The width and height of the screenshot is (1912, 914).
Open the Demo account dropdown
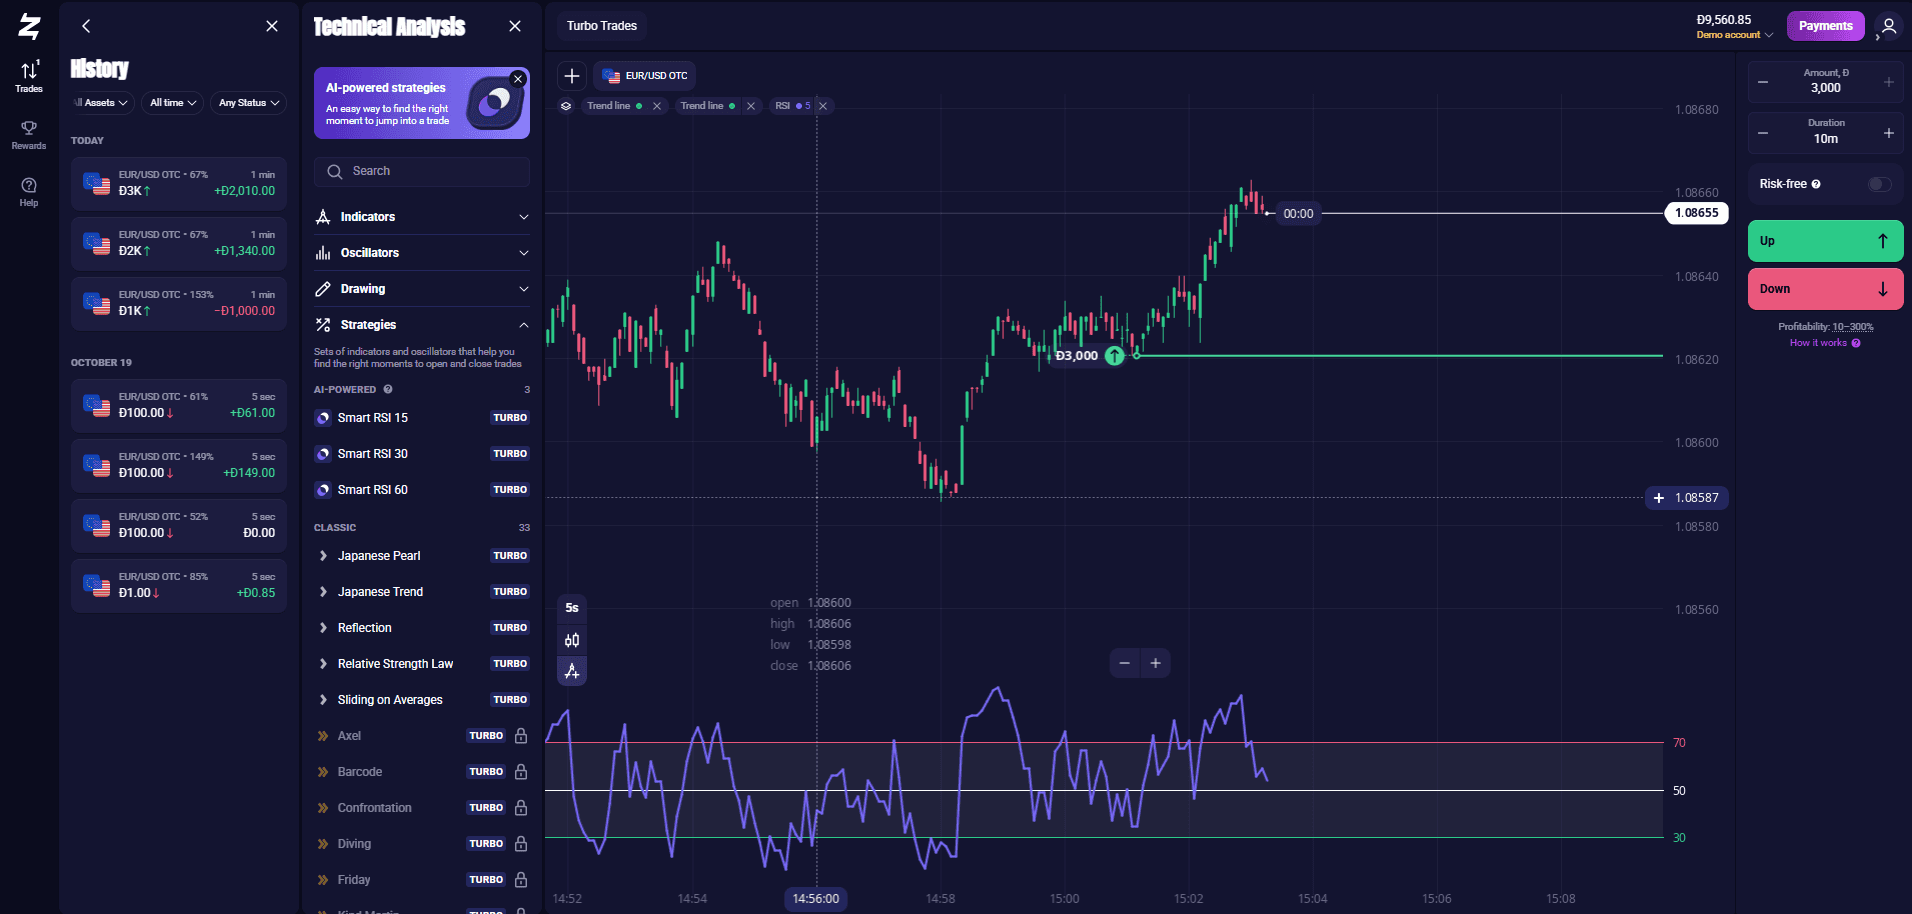click(x=1735, y=35)
